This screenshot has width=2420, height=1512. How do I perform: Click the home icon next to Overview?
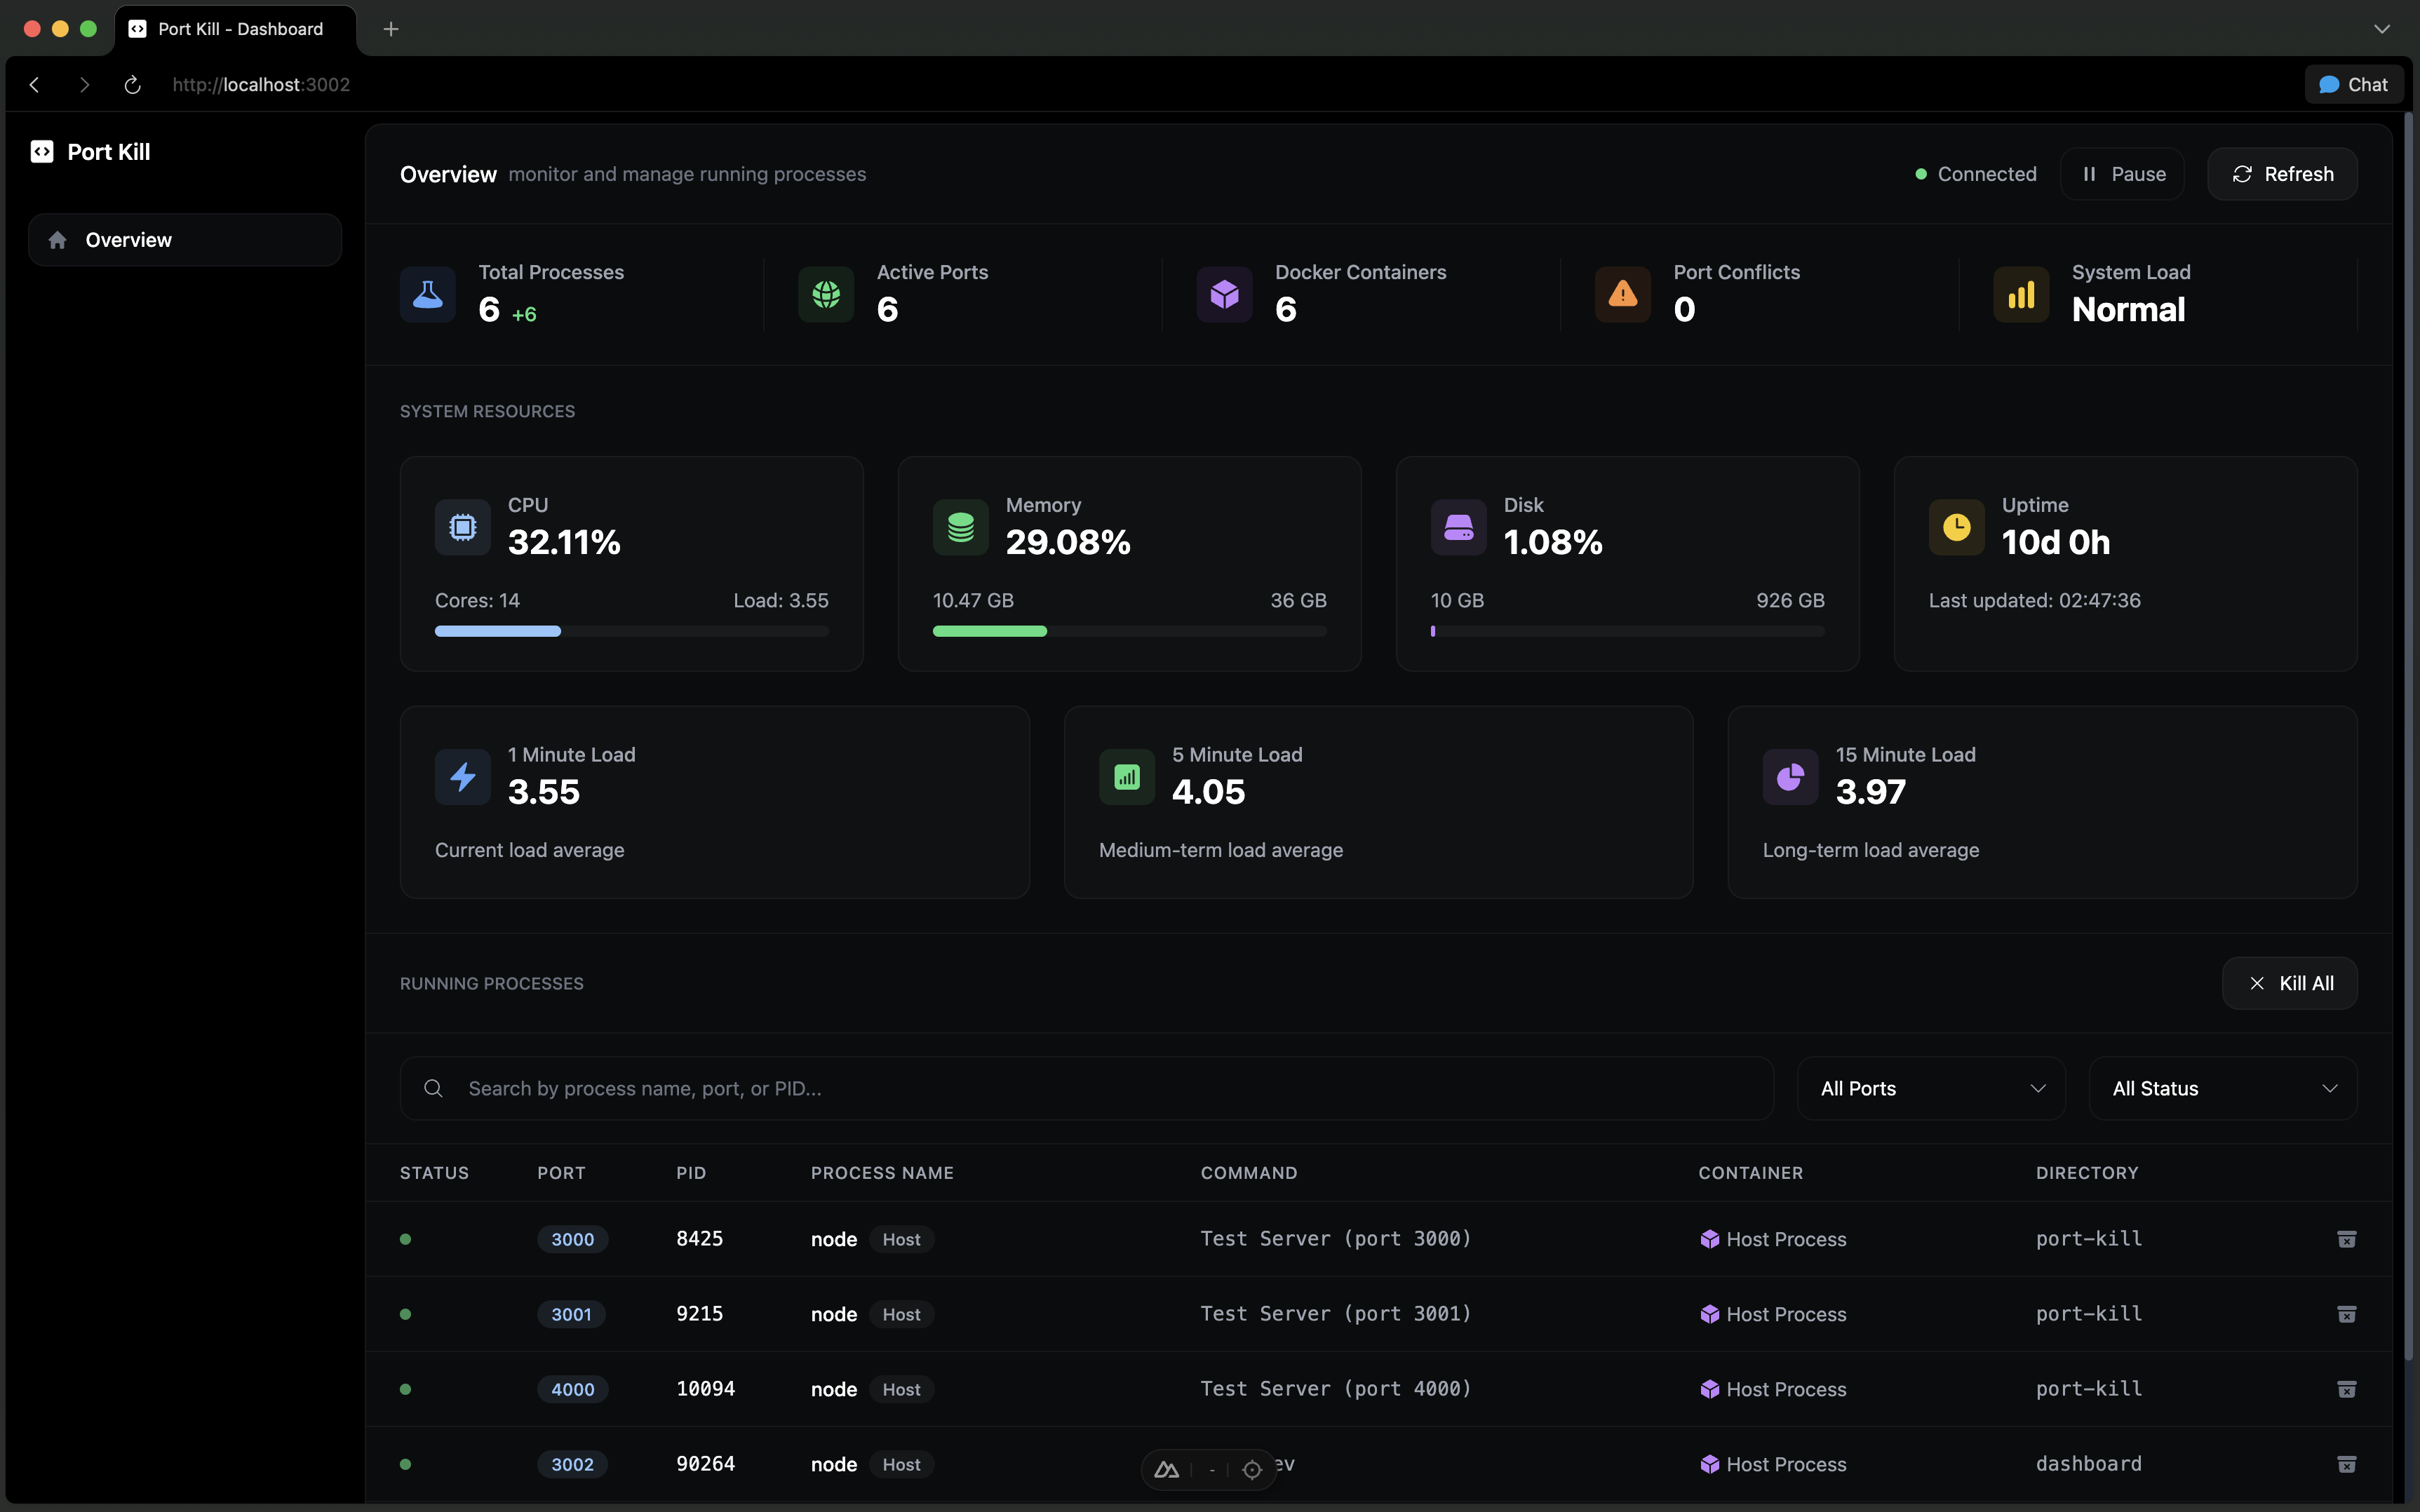58,240
